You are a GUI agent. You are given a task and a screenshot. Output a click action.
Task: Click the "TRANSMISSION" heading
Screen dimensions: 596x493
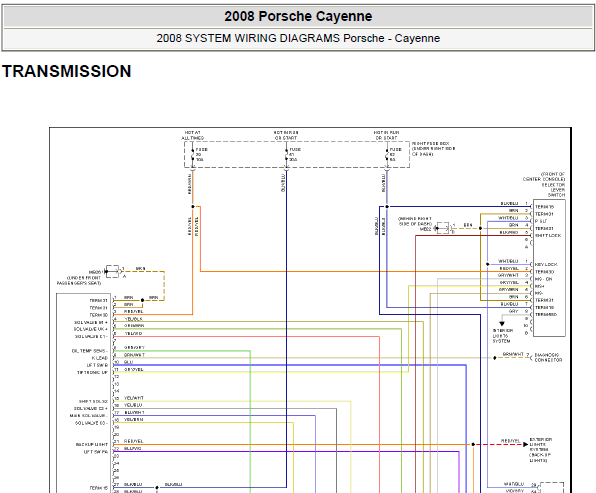click(67, 71)
